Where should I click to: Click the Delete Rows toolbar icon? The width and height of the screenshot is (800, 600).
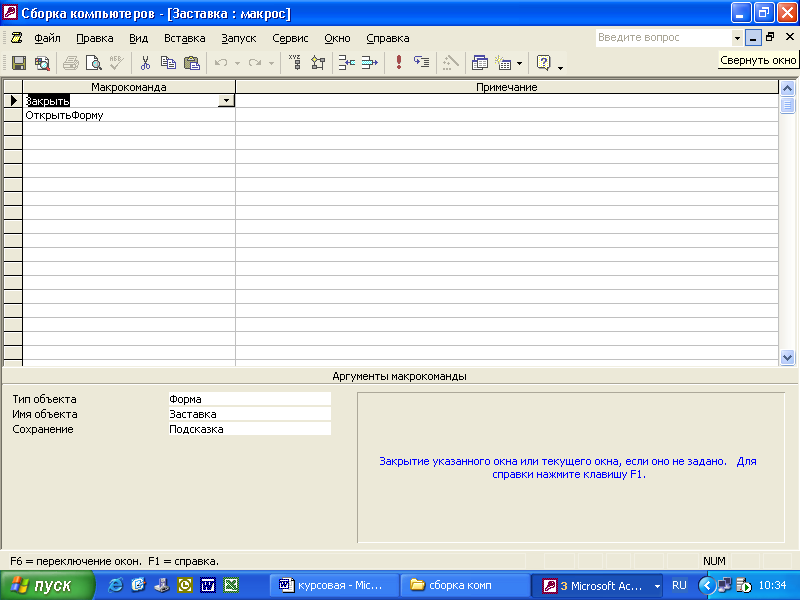(x=370, y=63)
